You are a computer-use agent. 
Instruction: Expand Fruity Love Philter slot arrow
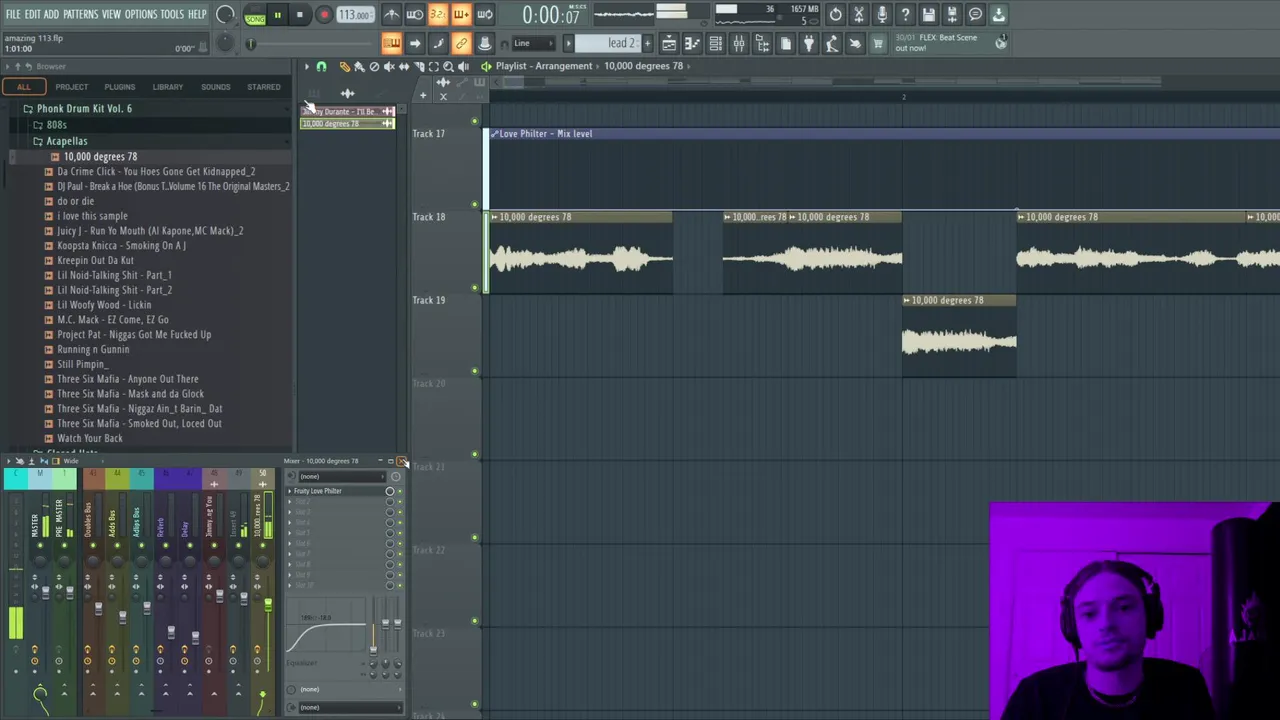point(290,491)
